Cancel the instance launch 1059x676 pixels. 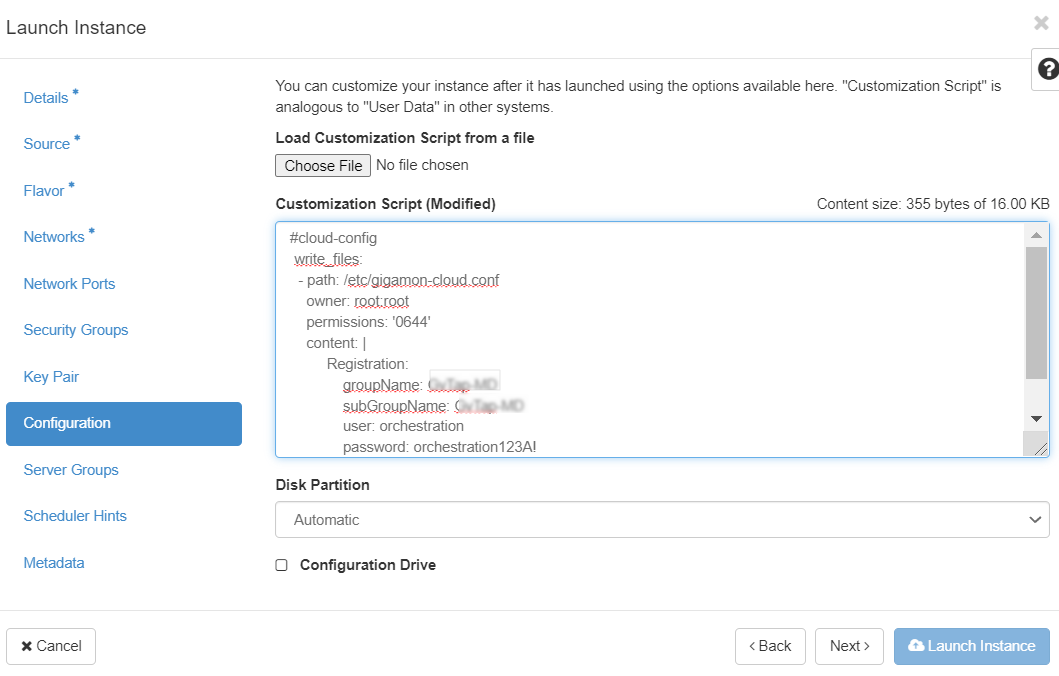(x=51, y=646)
